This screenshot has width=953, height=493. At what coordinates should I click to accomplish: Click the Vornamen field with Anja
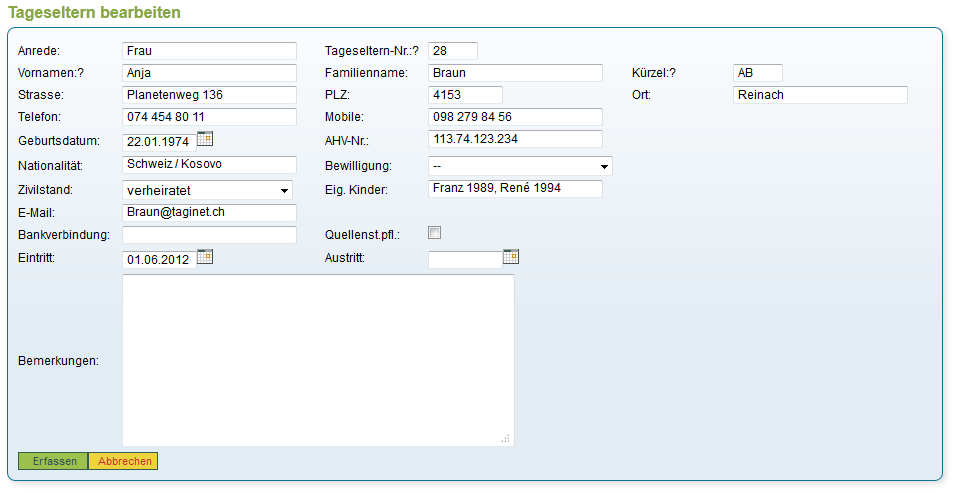coord(209,73)
